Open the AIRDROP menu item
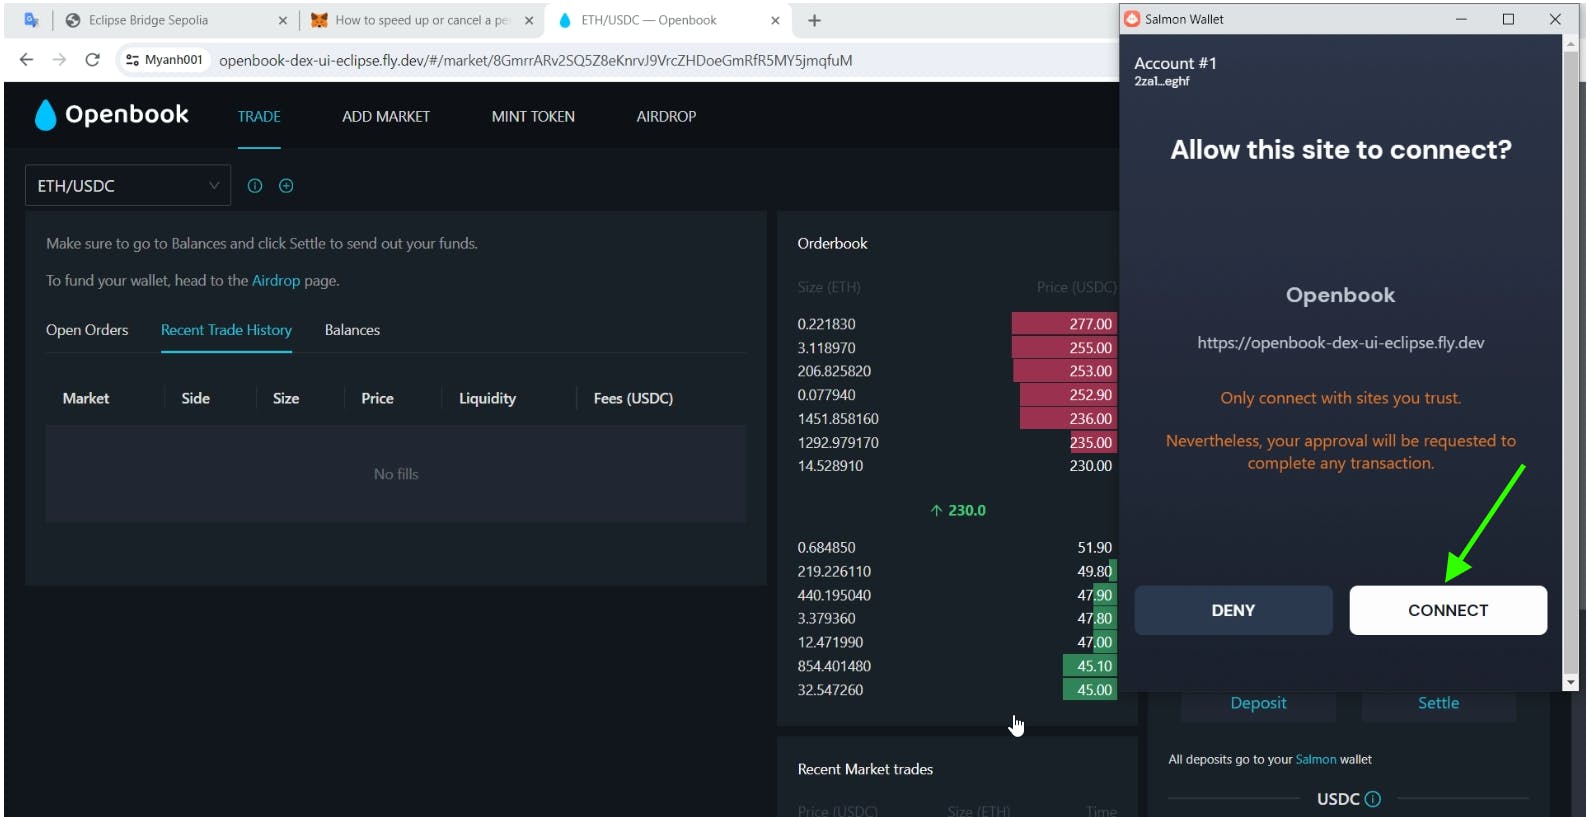1596x817 pixels. [x=666, y=116]
